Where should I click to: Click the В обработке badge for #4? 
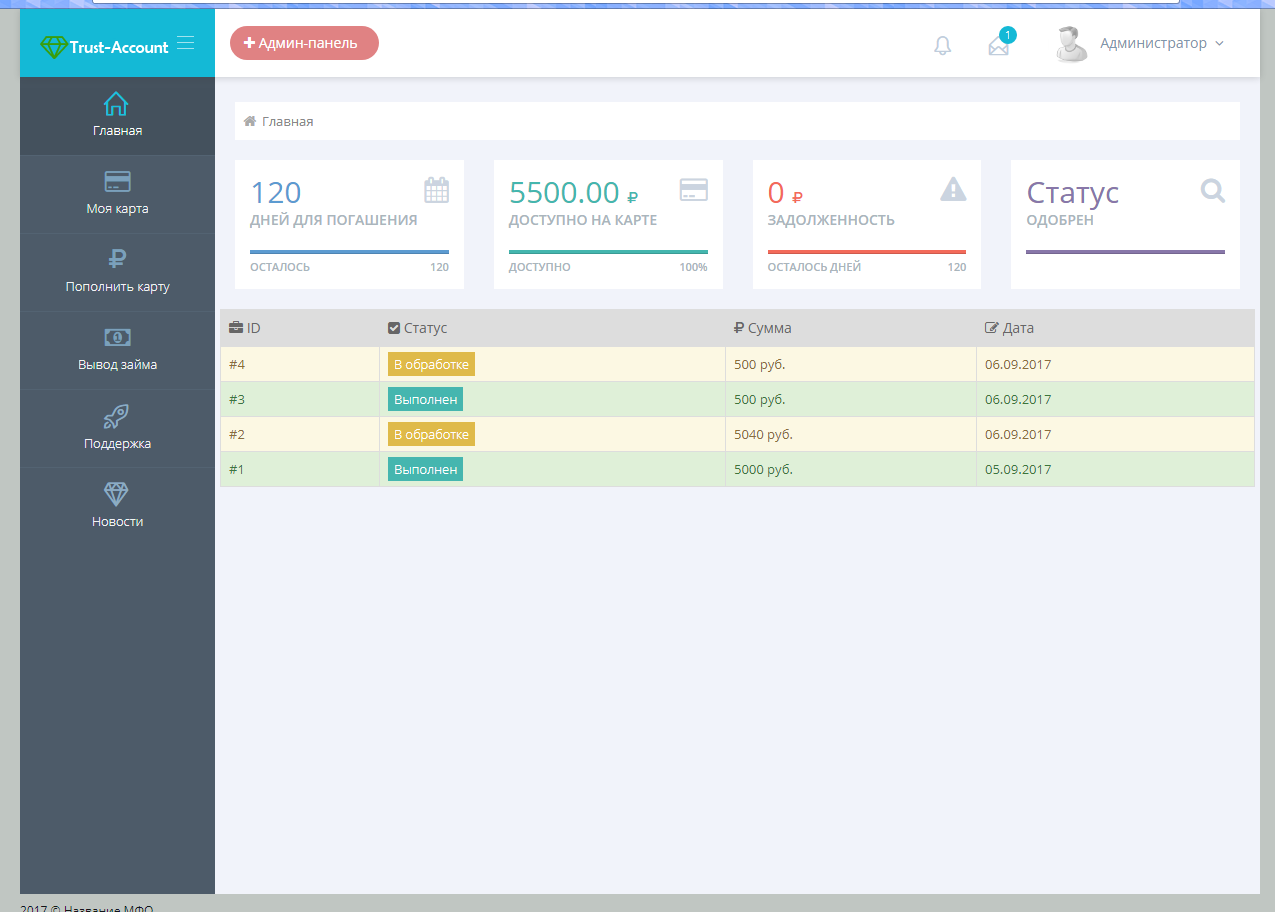[431, 365]
